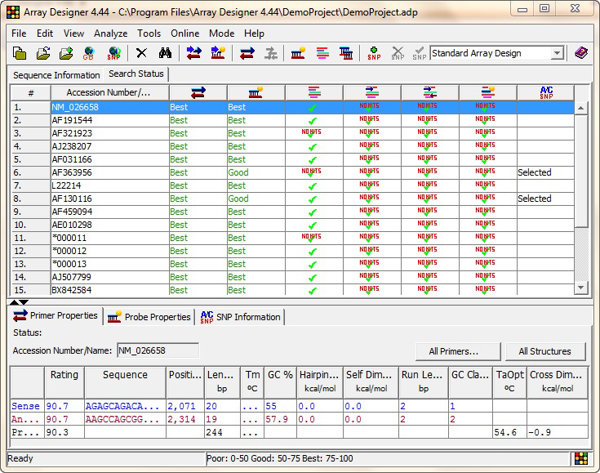600x473 pixels.
Task: Click the table scrollbar up arrow
Action: pos(580,108)
